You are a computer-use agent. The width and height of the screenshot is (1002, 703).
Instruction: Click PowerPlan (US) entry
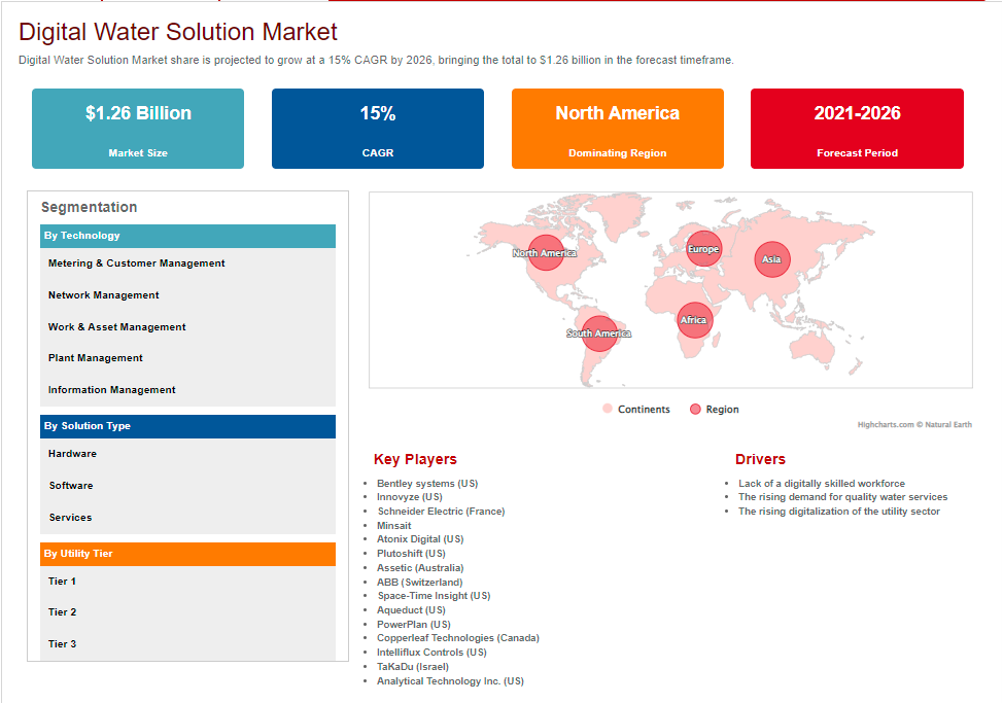[413, 624]
